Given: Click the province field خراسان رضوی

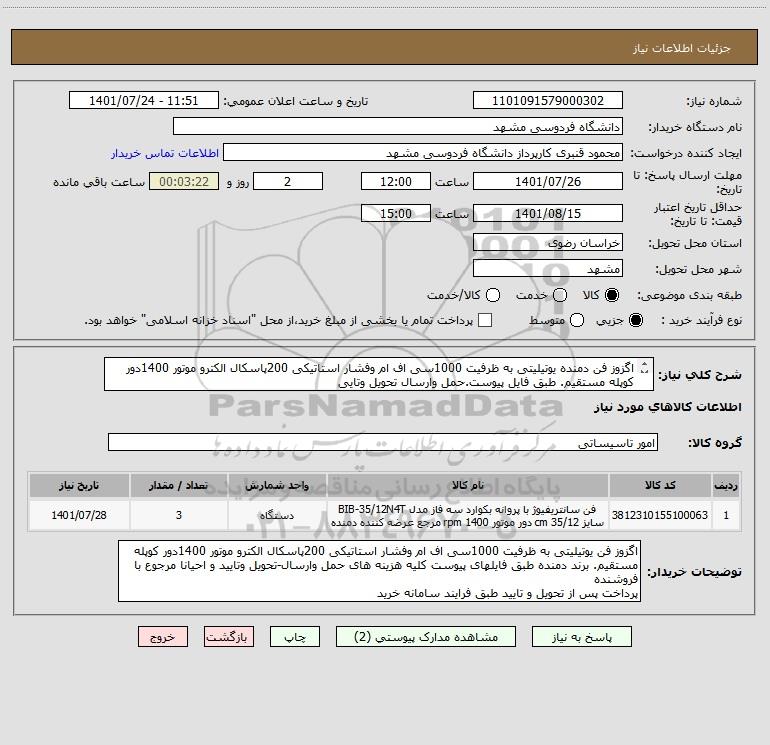Looking at the screenshot, I should tap(548, 242).
